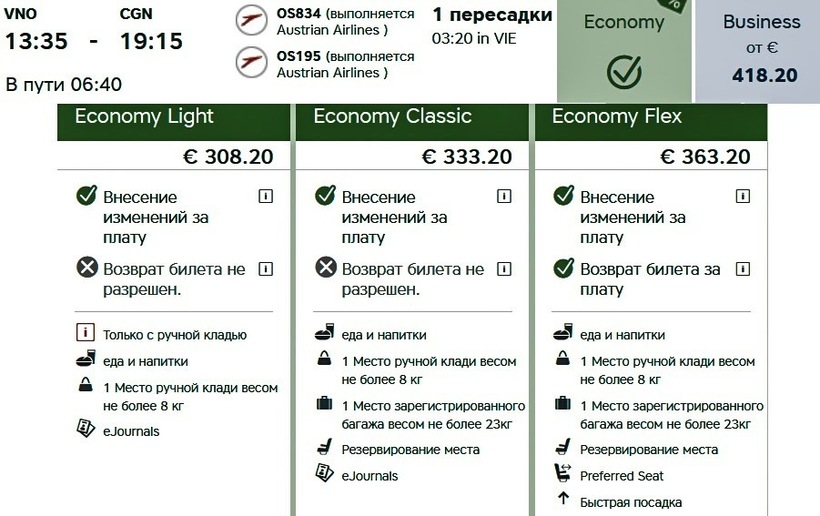Open info icon for Economy Classic refund rule
Screen dimensions: 820x516
[x=504, y=268]
